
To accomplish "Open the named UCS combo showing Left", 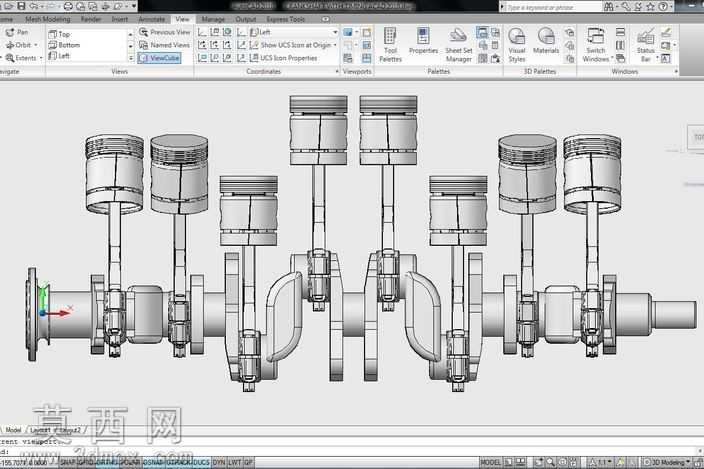I will tap(294, 32).
